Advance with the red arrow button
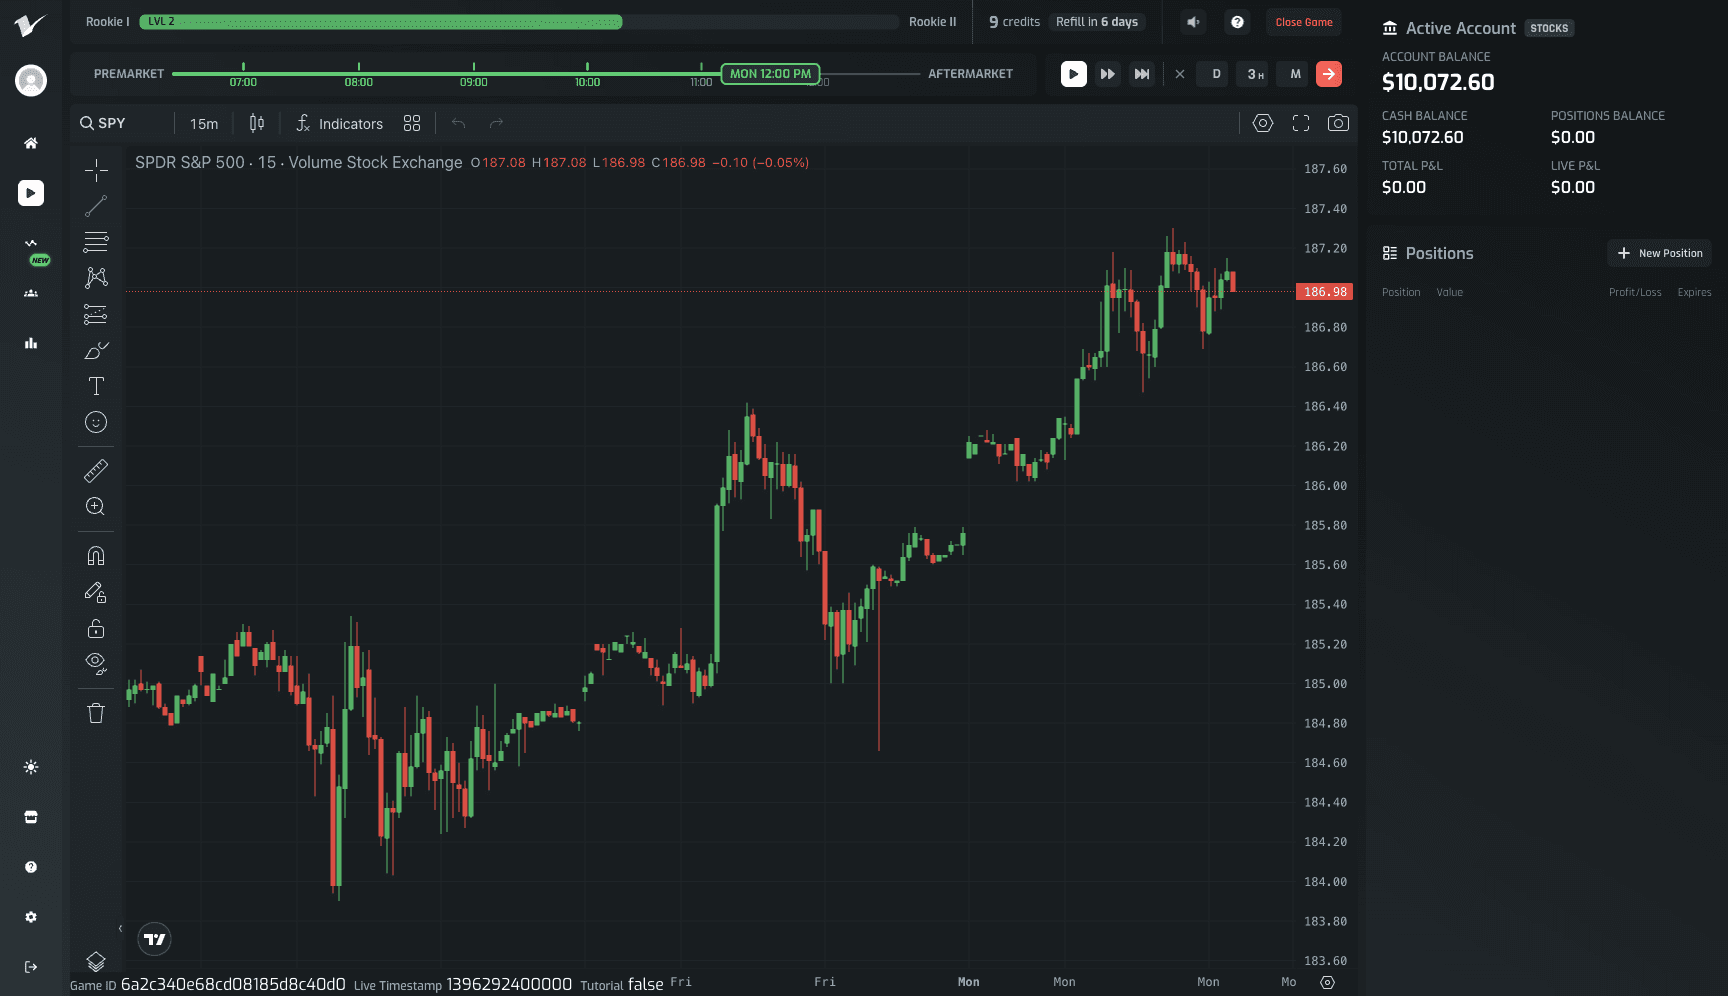 1329,74
